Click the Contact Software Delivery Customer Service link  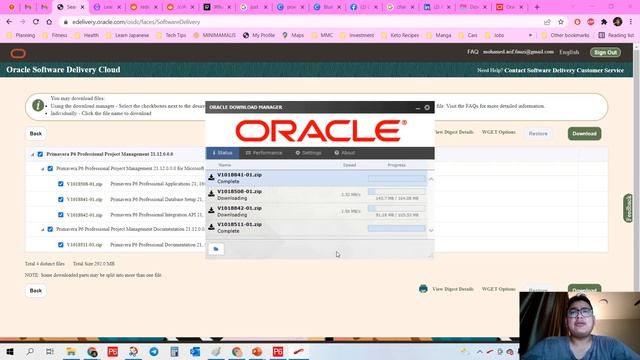click(564, 70)
